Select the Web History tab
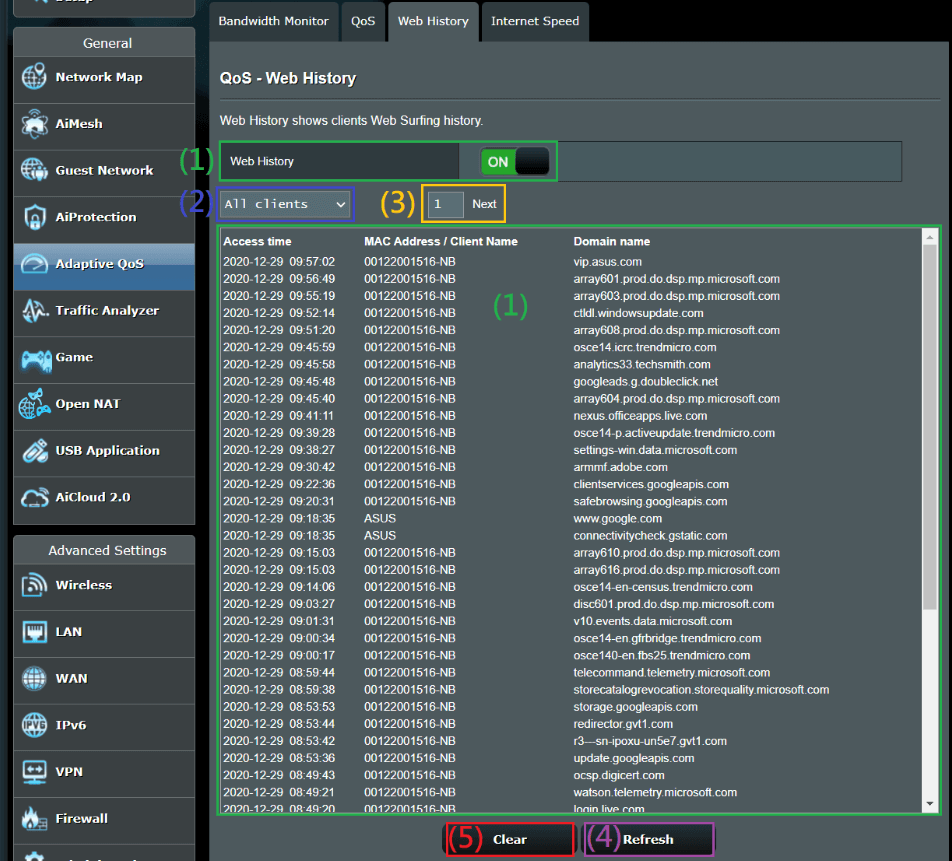 coord(433,21)
